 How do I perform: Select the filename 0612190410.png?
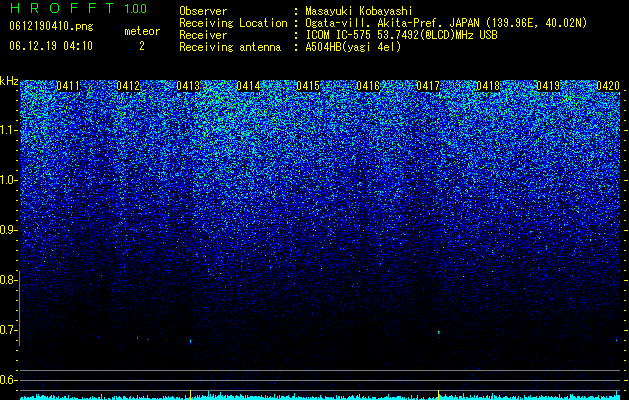[x=51, y=26]
